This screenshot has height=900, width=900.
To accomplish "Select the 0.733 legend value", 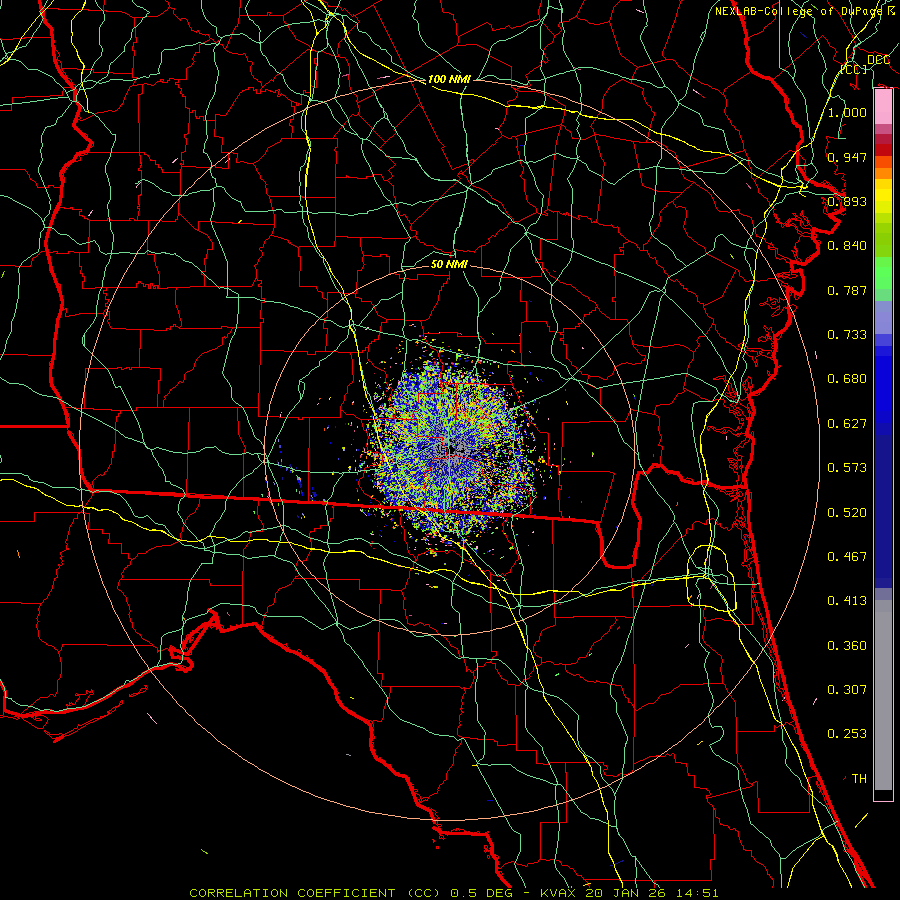I will point(847,335).
